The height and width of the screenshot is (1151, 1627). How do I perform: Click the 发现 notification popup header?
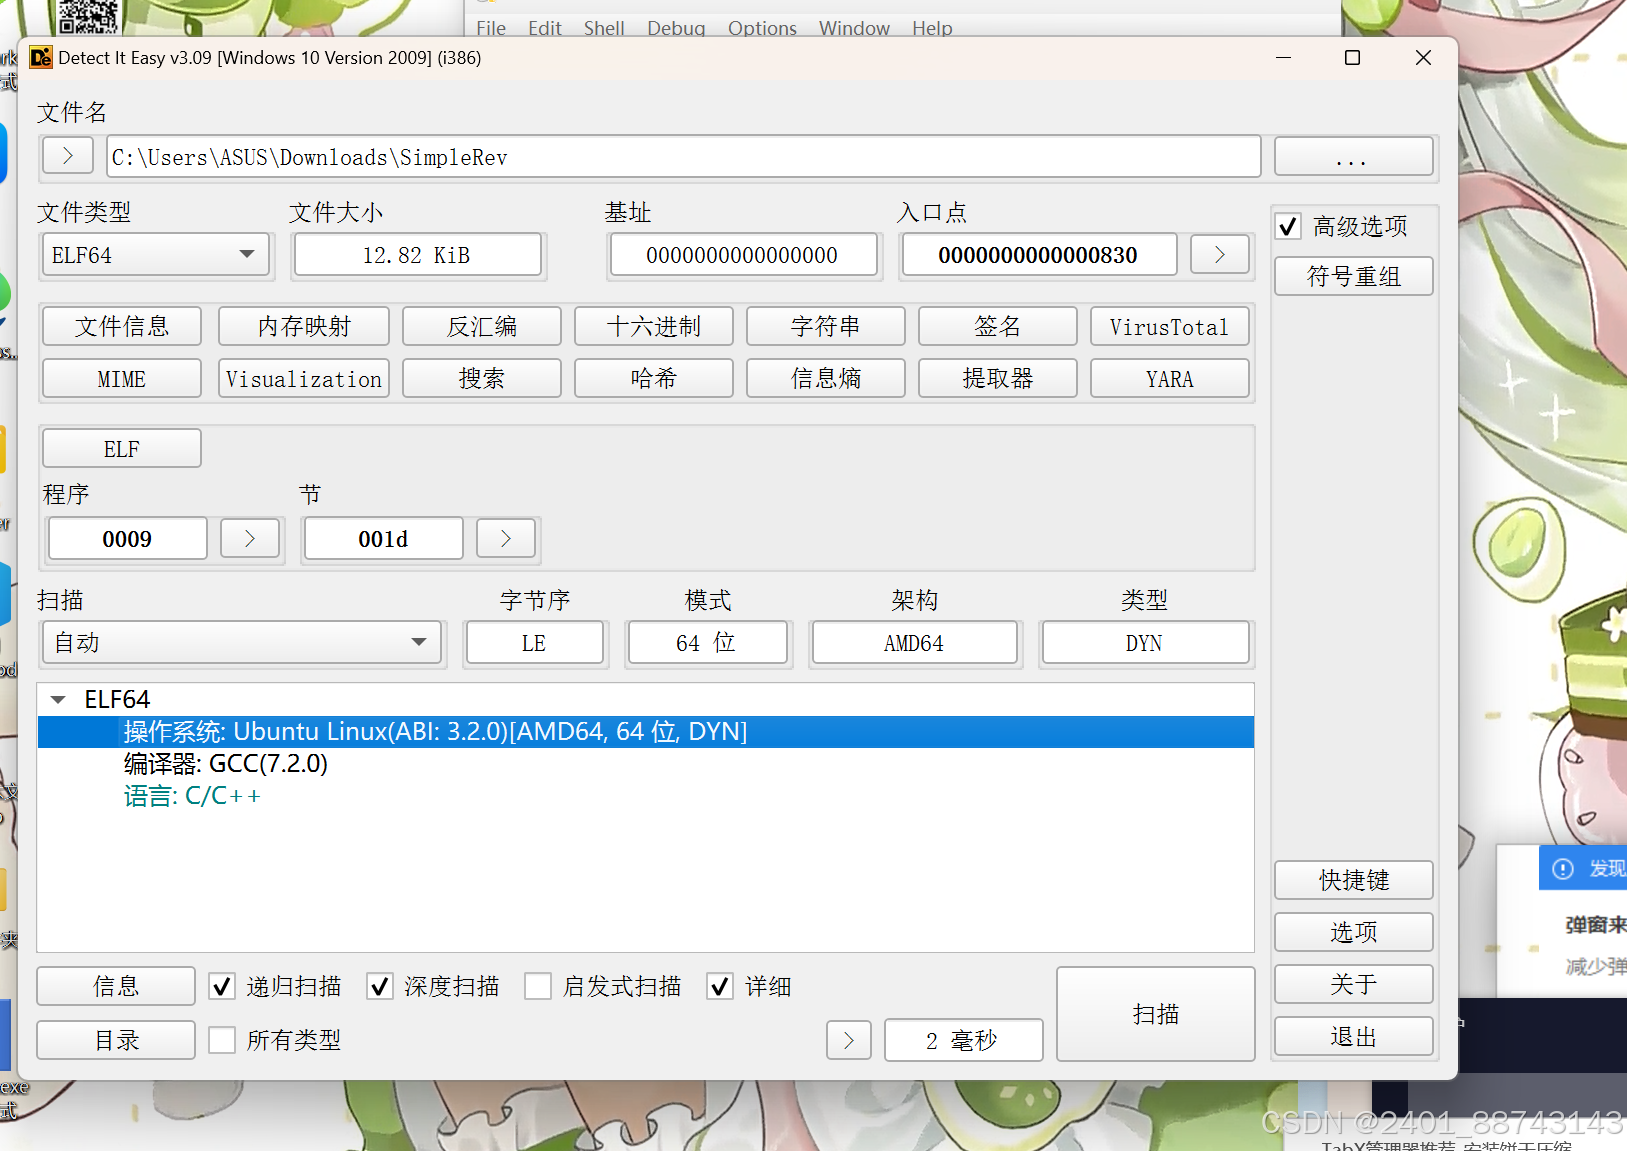click(1583, 868)
